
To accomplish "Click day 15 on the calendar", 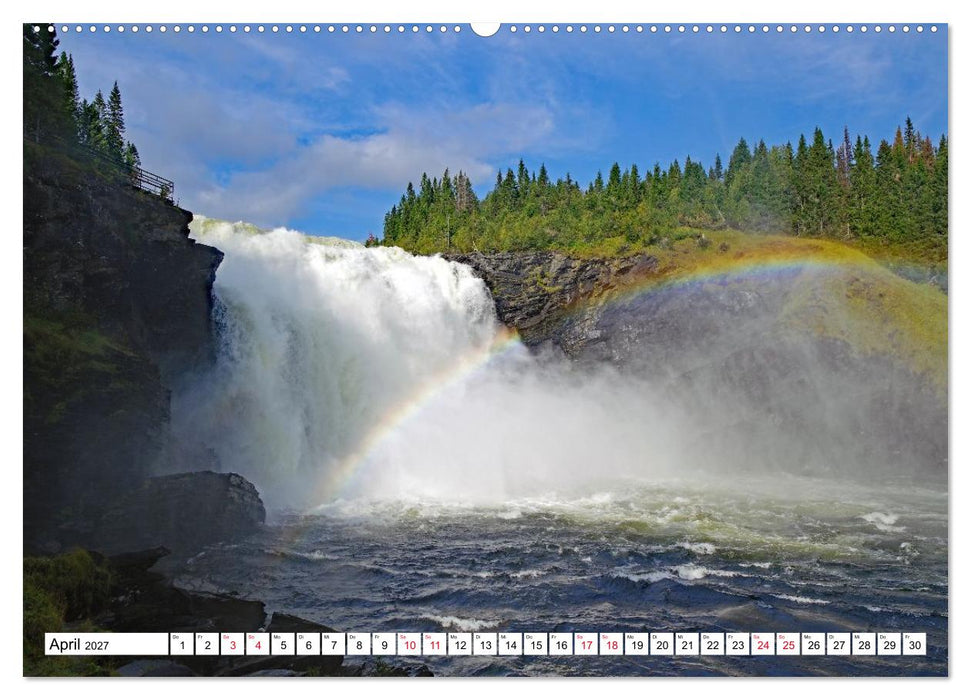I will pyautogui.click(x=536, y=644).
